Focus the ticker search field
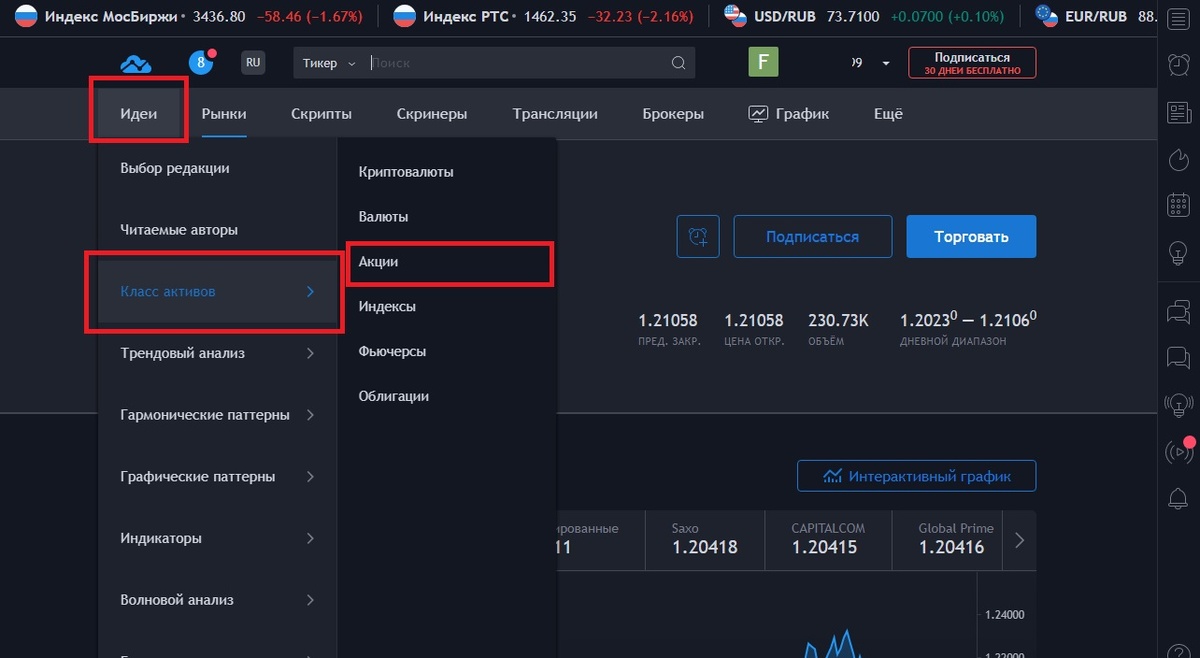1200x658 pixels. (x=515, y=63)
